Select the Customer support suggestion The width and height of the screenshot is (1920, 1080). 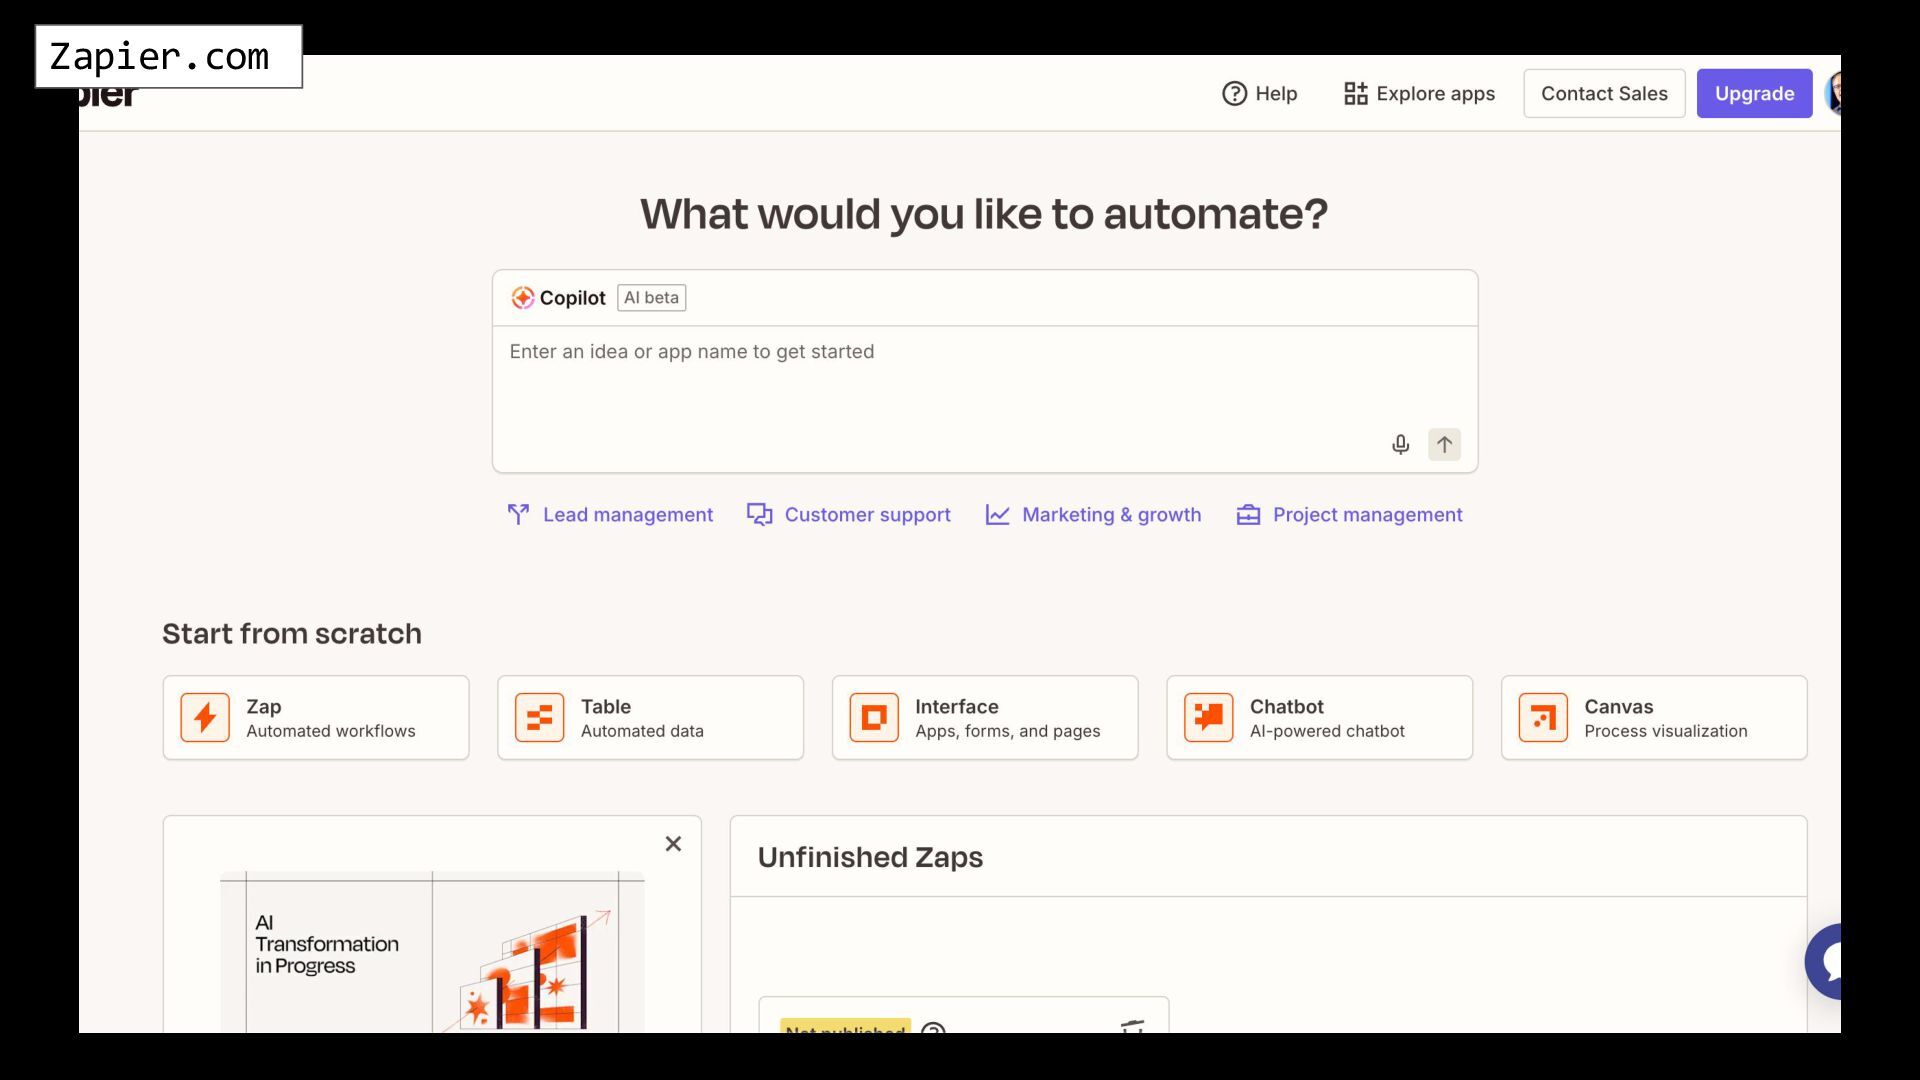pos(849,515)
